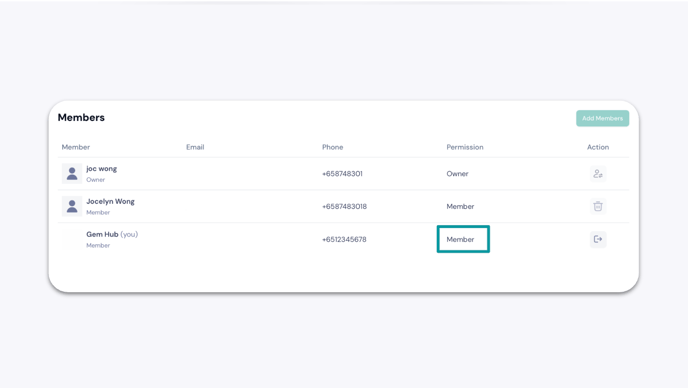This screenshot has height=388, width=688.
Task: Click the Member column header
Action: click(75, 147)
